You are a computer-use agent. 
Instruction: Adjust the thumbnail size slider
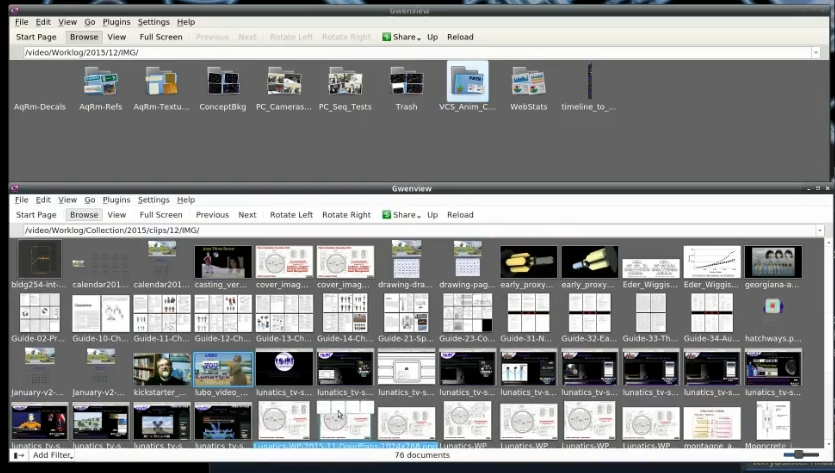tap(799, 455)
